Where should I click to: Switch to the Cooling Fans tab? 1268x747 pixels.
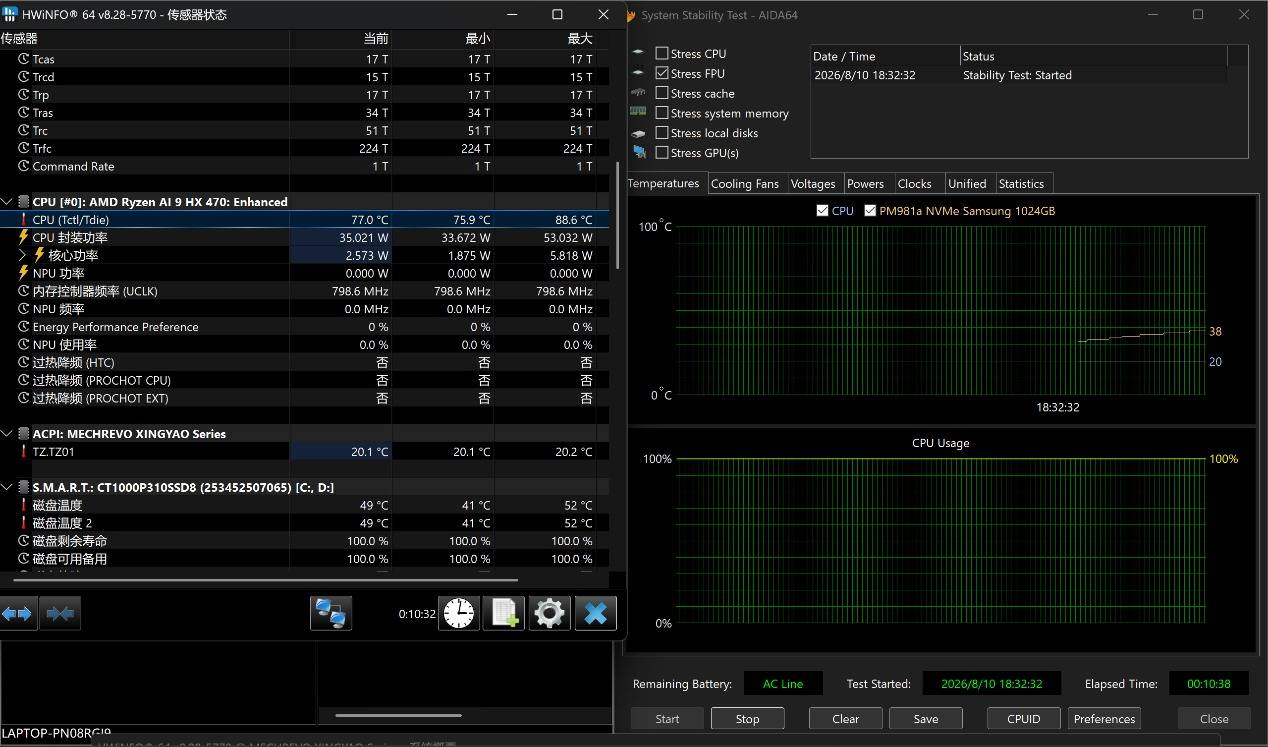(744, 184)
